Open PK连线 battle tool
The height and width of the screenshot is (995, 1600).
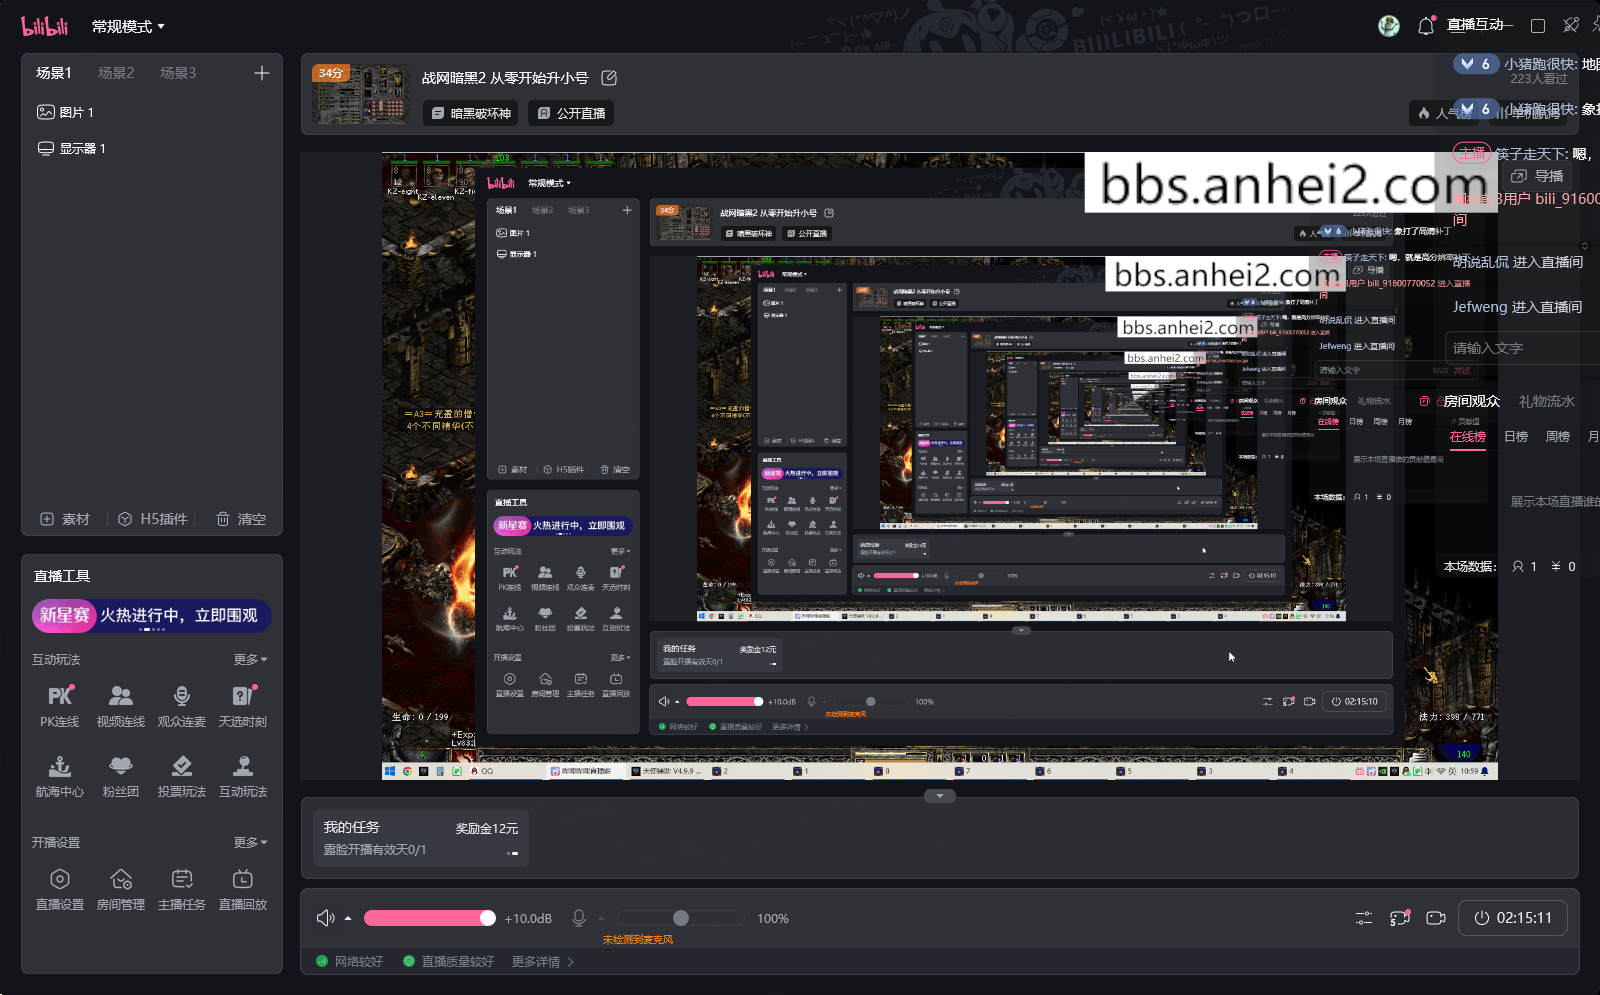[x=60, y=706]
